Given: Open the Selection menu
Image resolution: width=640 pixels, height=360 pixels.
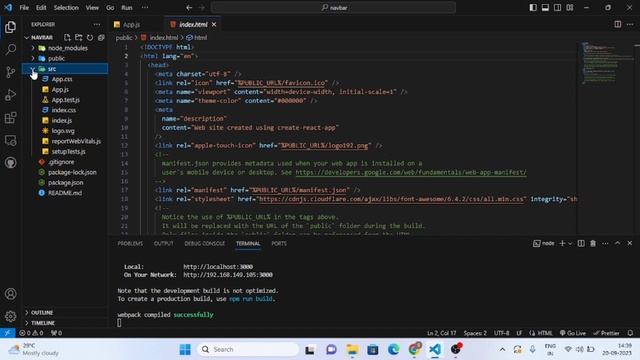Looking at the screenshot, I should tap(66, 7).
